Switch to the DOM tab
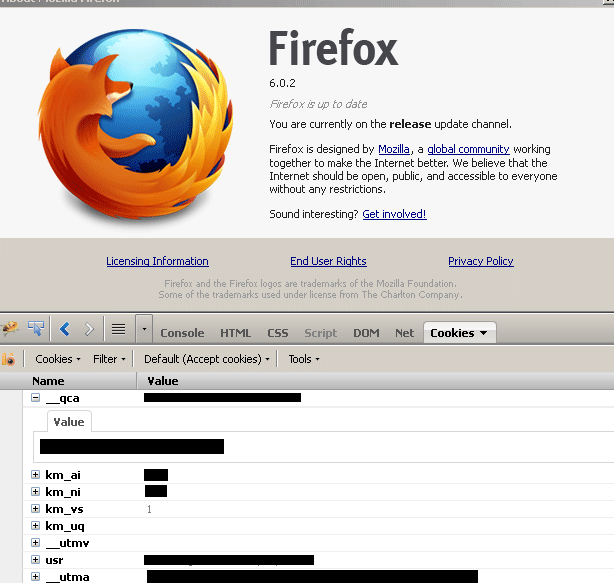614x583 pixels. coord(366,333)
